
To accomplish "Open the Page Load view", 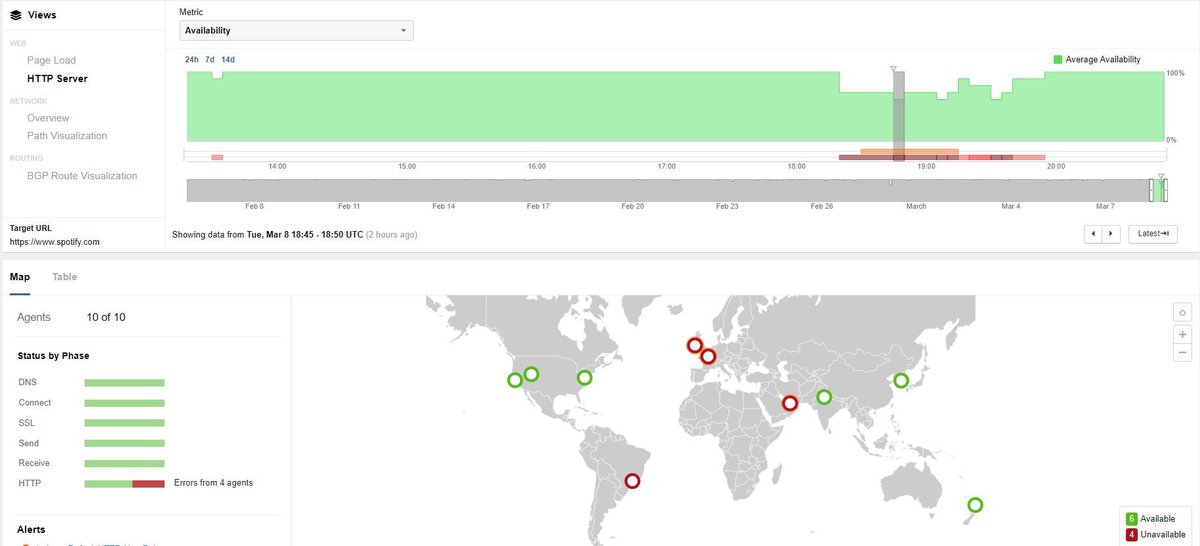I will click(x=51, y=60).
